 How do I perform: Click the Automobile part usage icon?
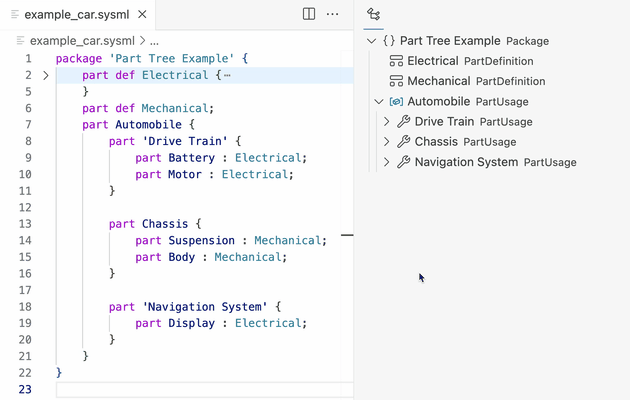396,102
